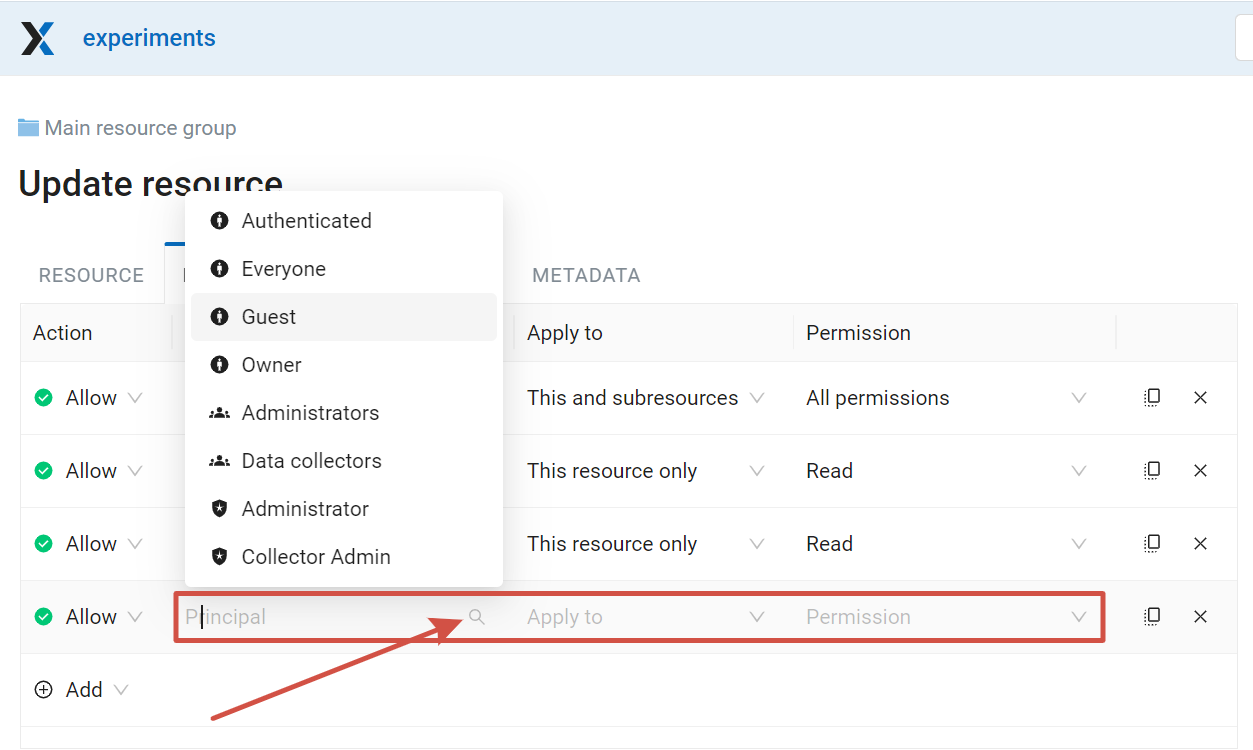Select Authenticated from the principal list
The width and height of the screenshot is (1253, 750).
tap(344, 221)
